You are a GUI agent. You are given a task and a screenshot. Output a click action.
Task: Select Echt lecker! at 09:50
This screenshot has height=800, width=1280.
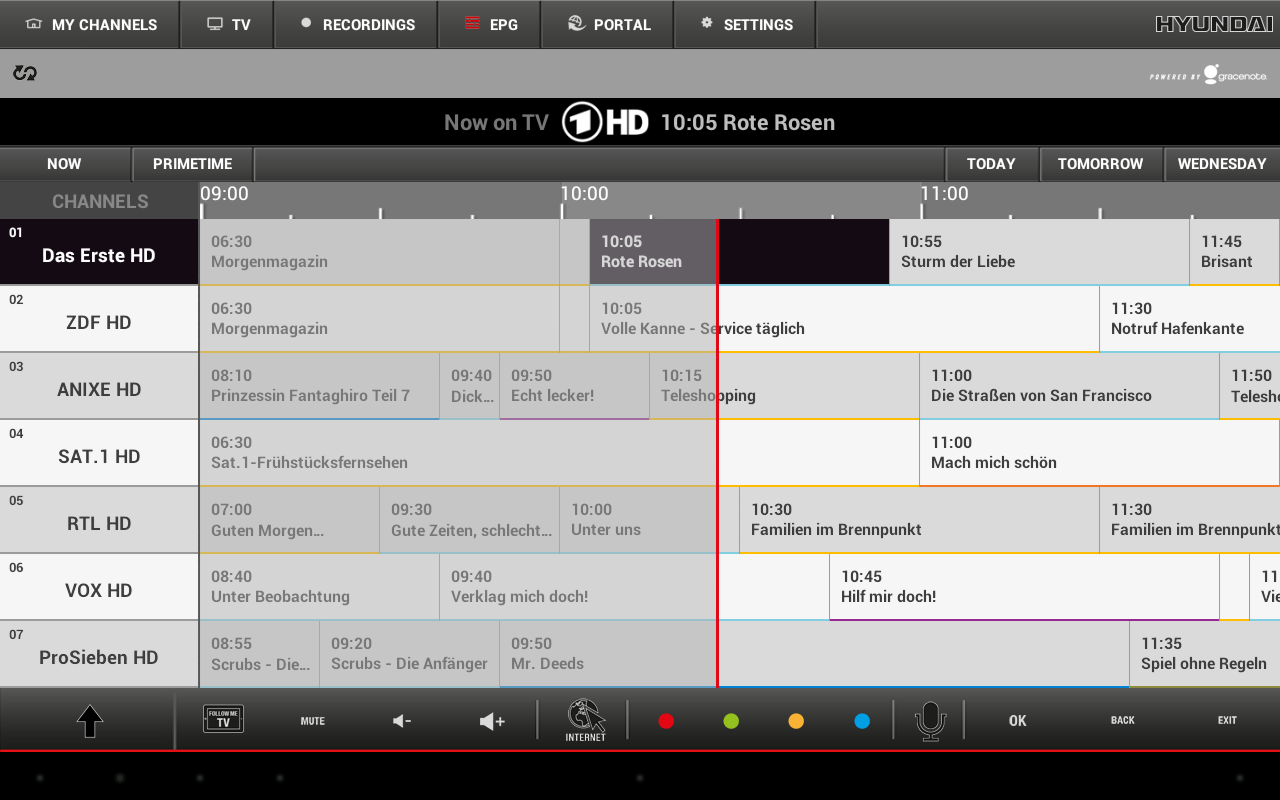[x=574, y=386]
